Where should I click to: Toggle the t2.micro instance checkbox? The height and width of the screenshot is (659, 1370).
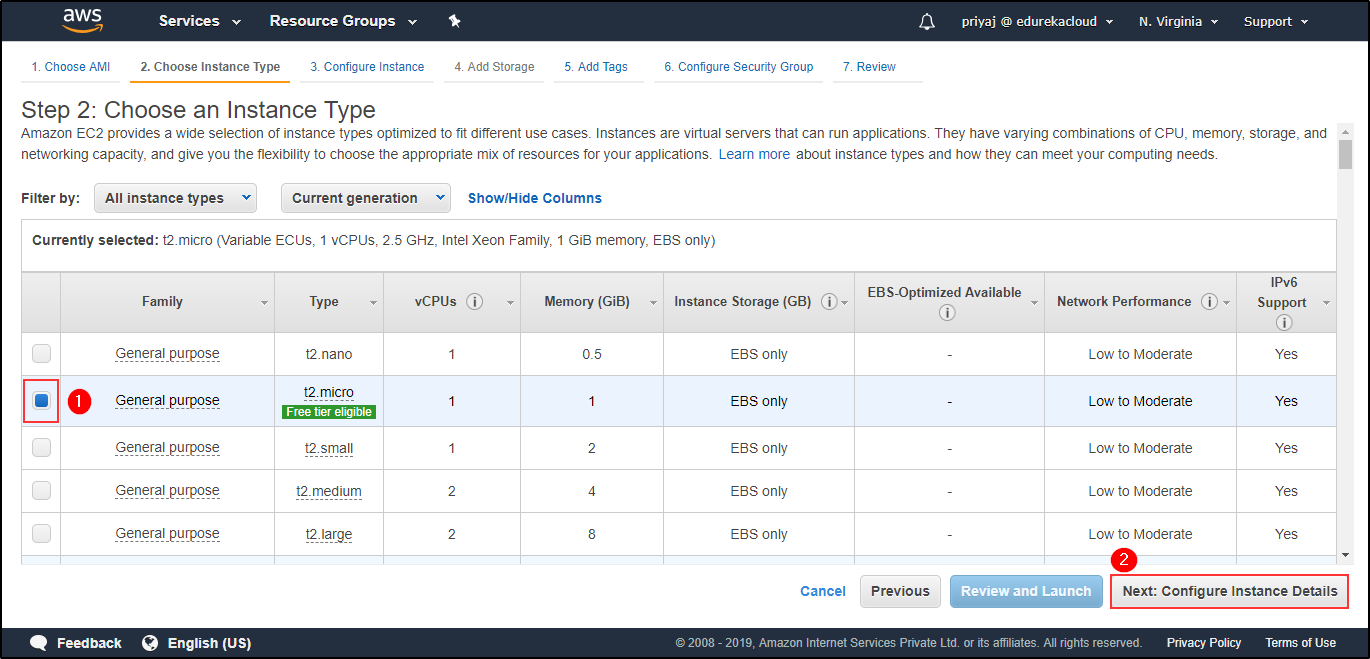click(41, 400)
